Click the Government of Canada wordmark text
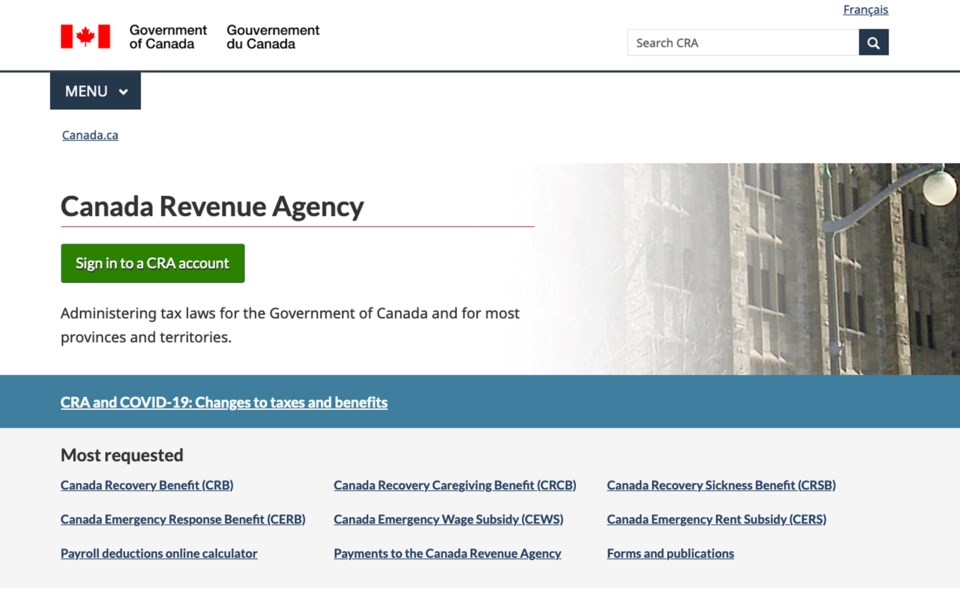Image resolution: width=960 pixels, height=589 pixels. coord(168,37)
